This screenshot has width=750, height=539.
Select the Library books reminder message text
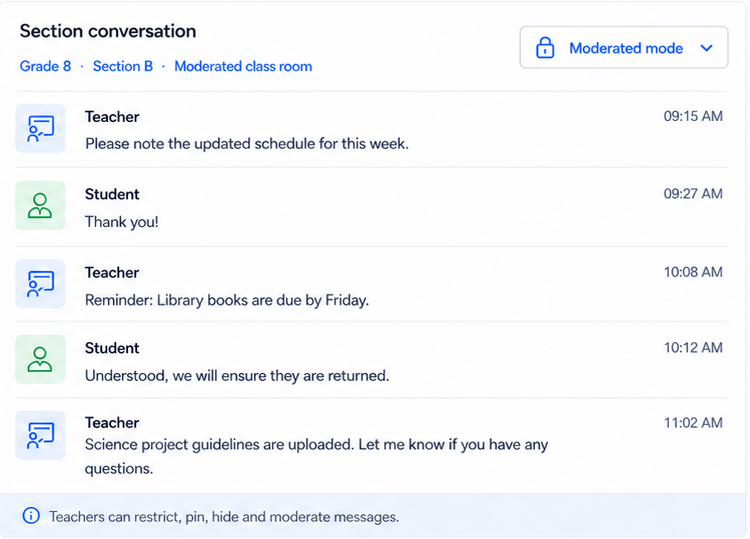click(x=227, y=300)
